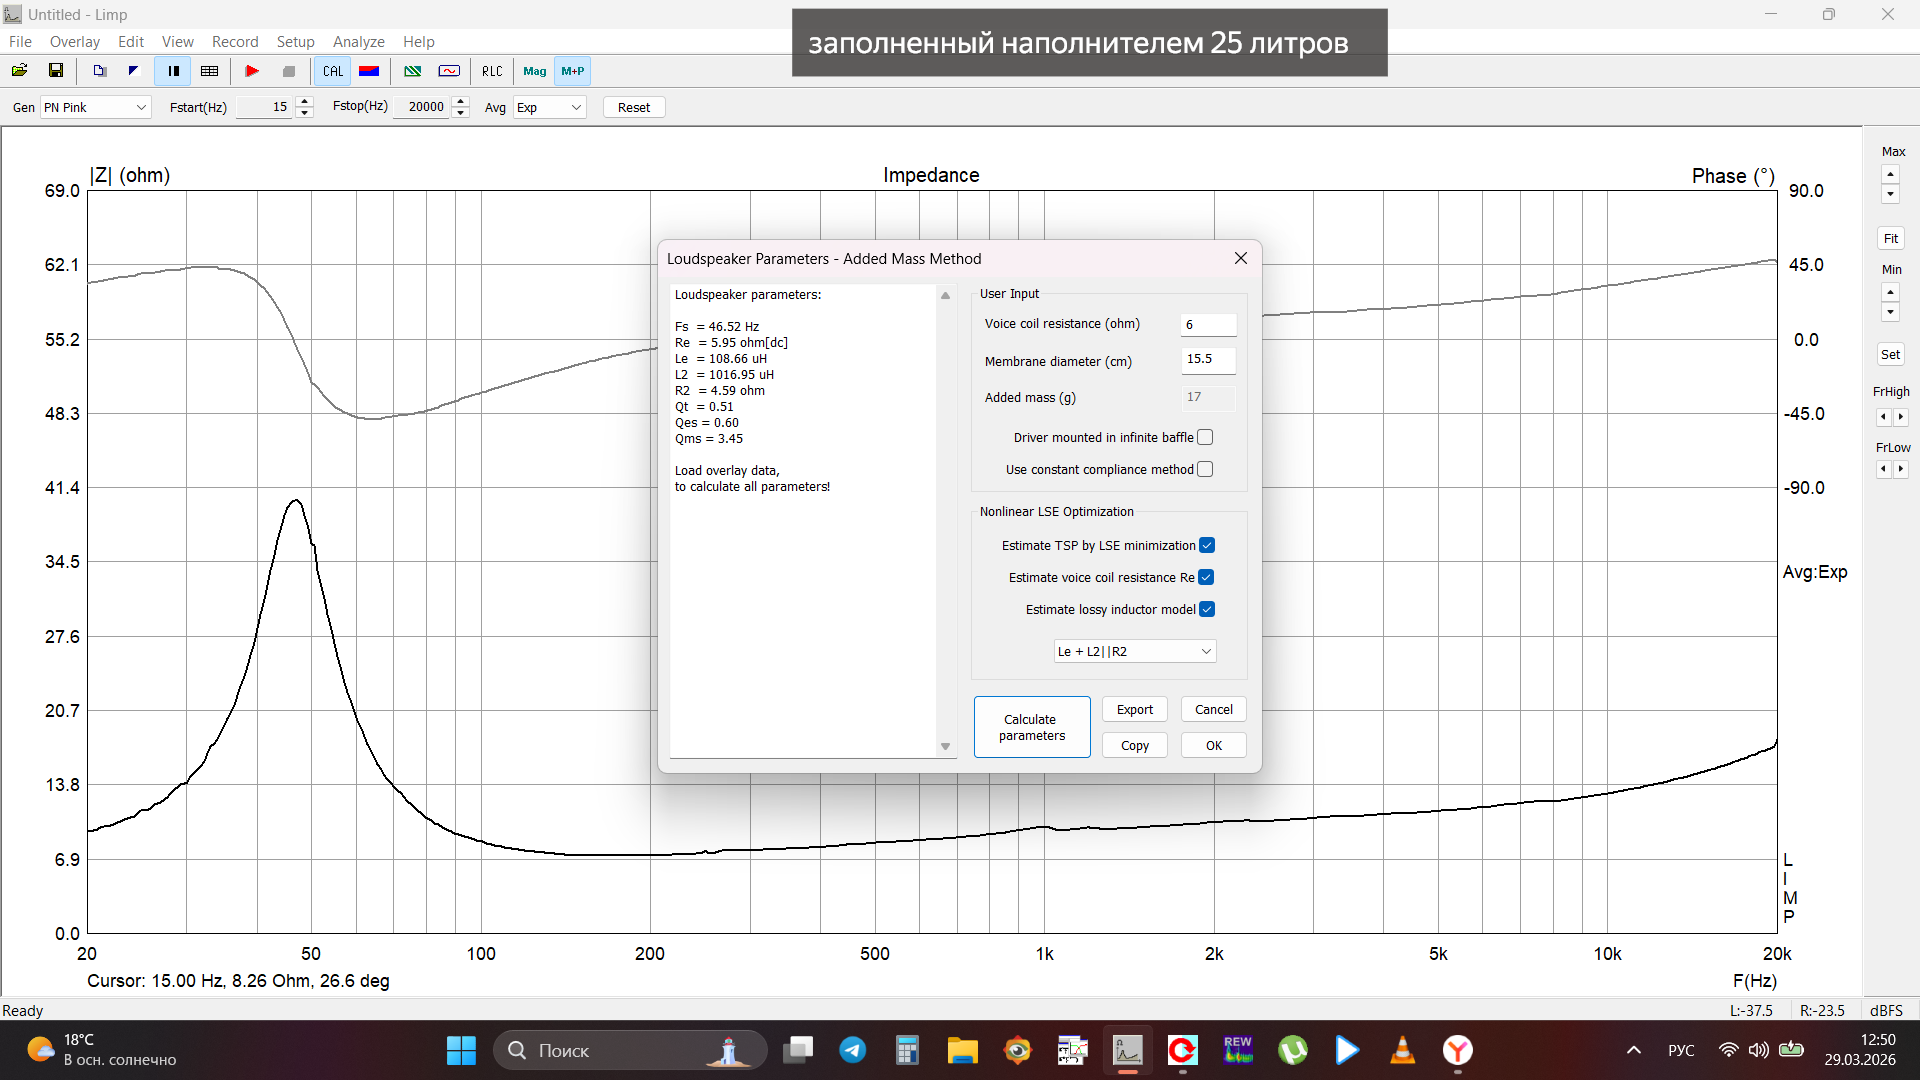Check Use constant compliance method

[x=1205, y=469]
